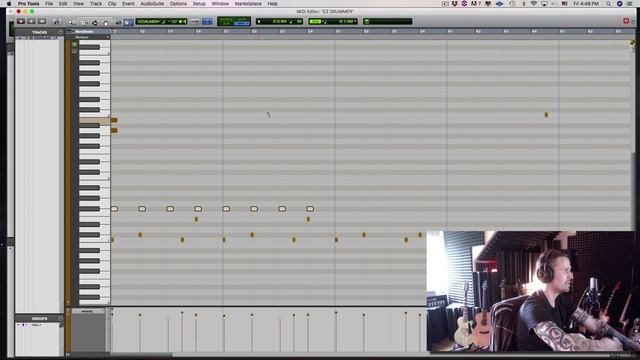Click the Time Machine icon in menu bar

[x=513, y=4]
